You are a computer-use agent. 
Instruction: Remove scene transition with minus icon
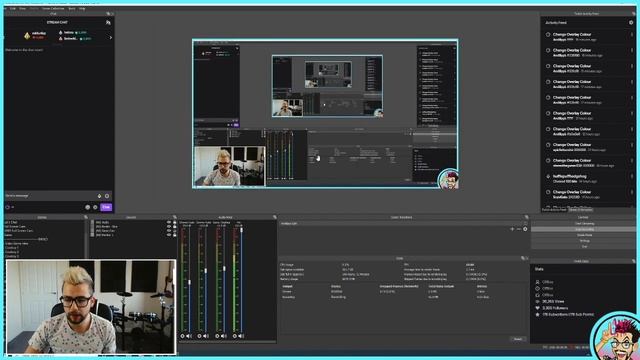click(x=519, y=229)
